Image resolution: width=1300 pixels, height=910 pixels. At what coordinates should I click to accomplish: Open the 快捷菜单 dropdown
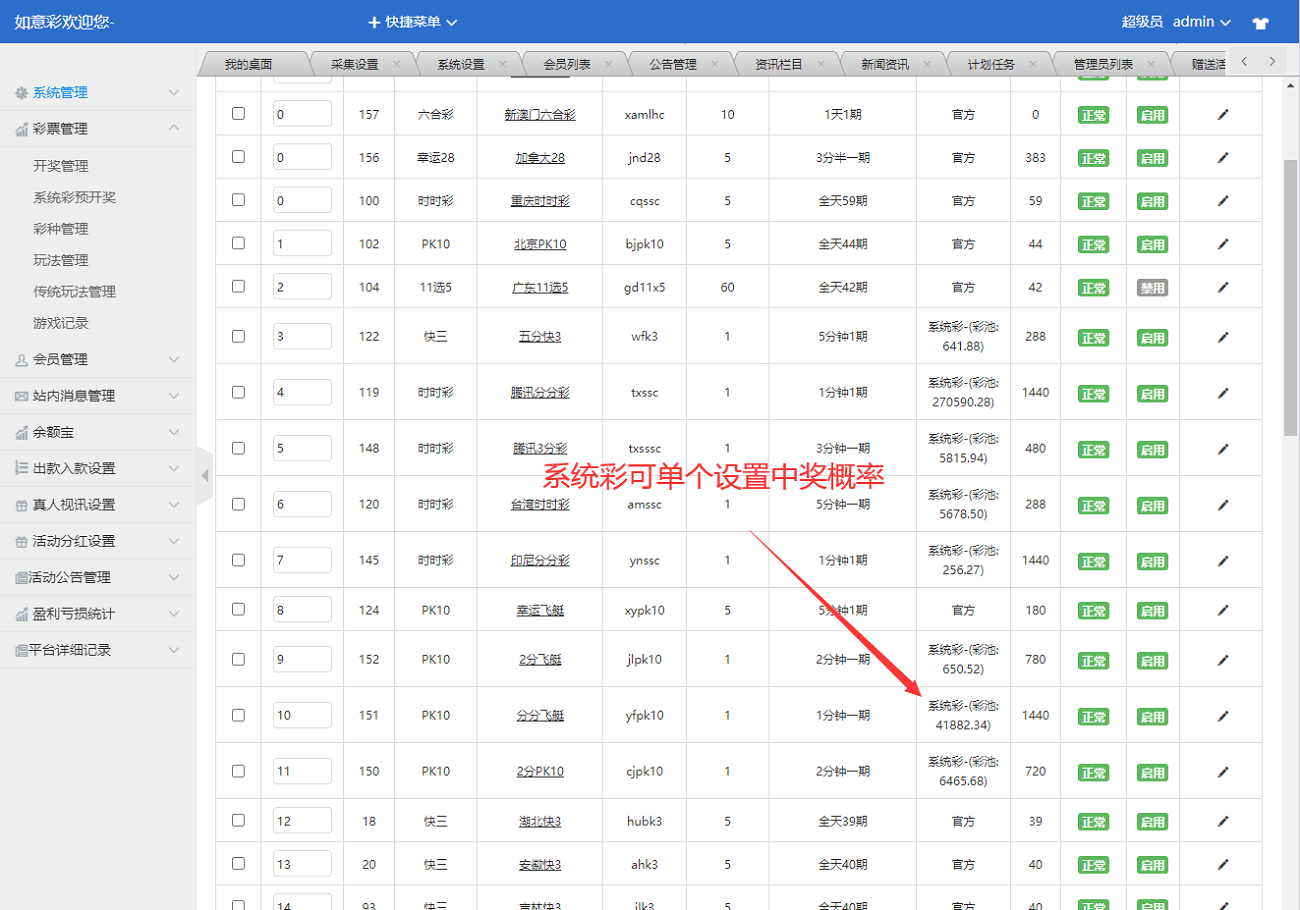(x=412, y=22)
